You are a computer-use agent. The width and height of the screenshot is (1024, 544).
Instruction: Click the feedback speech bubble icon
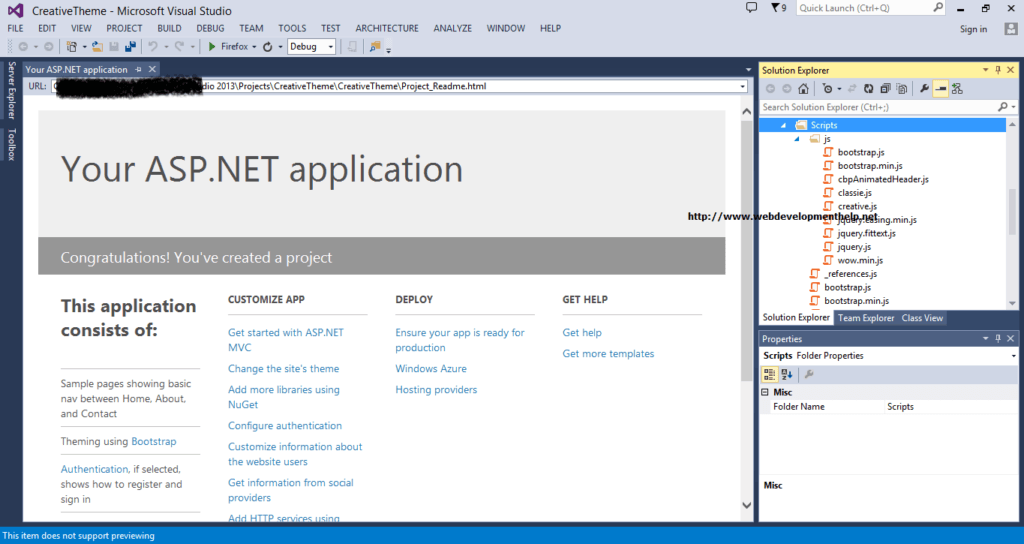[x=752, y=8]
